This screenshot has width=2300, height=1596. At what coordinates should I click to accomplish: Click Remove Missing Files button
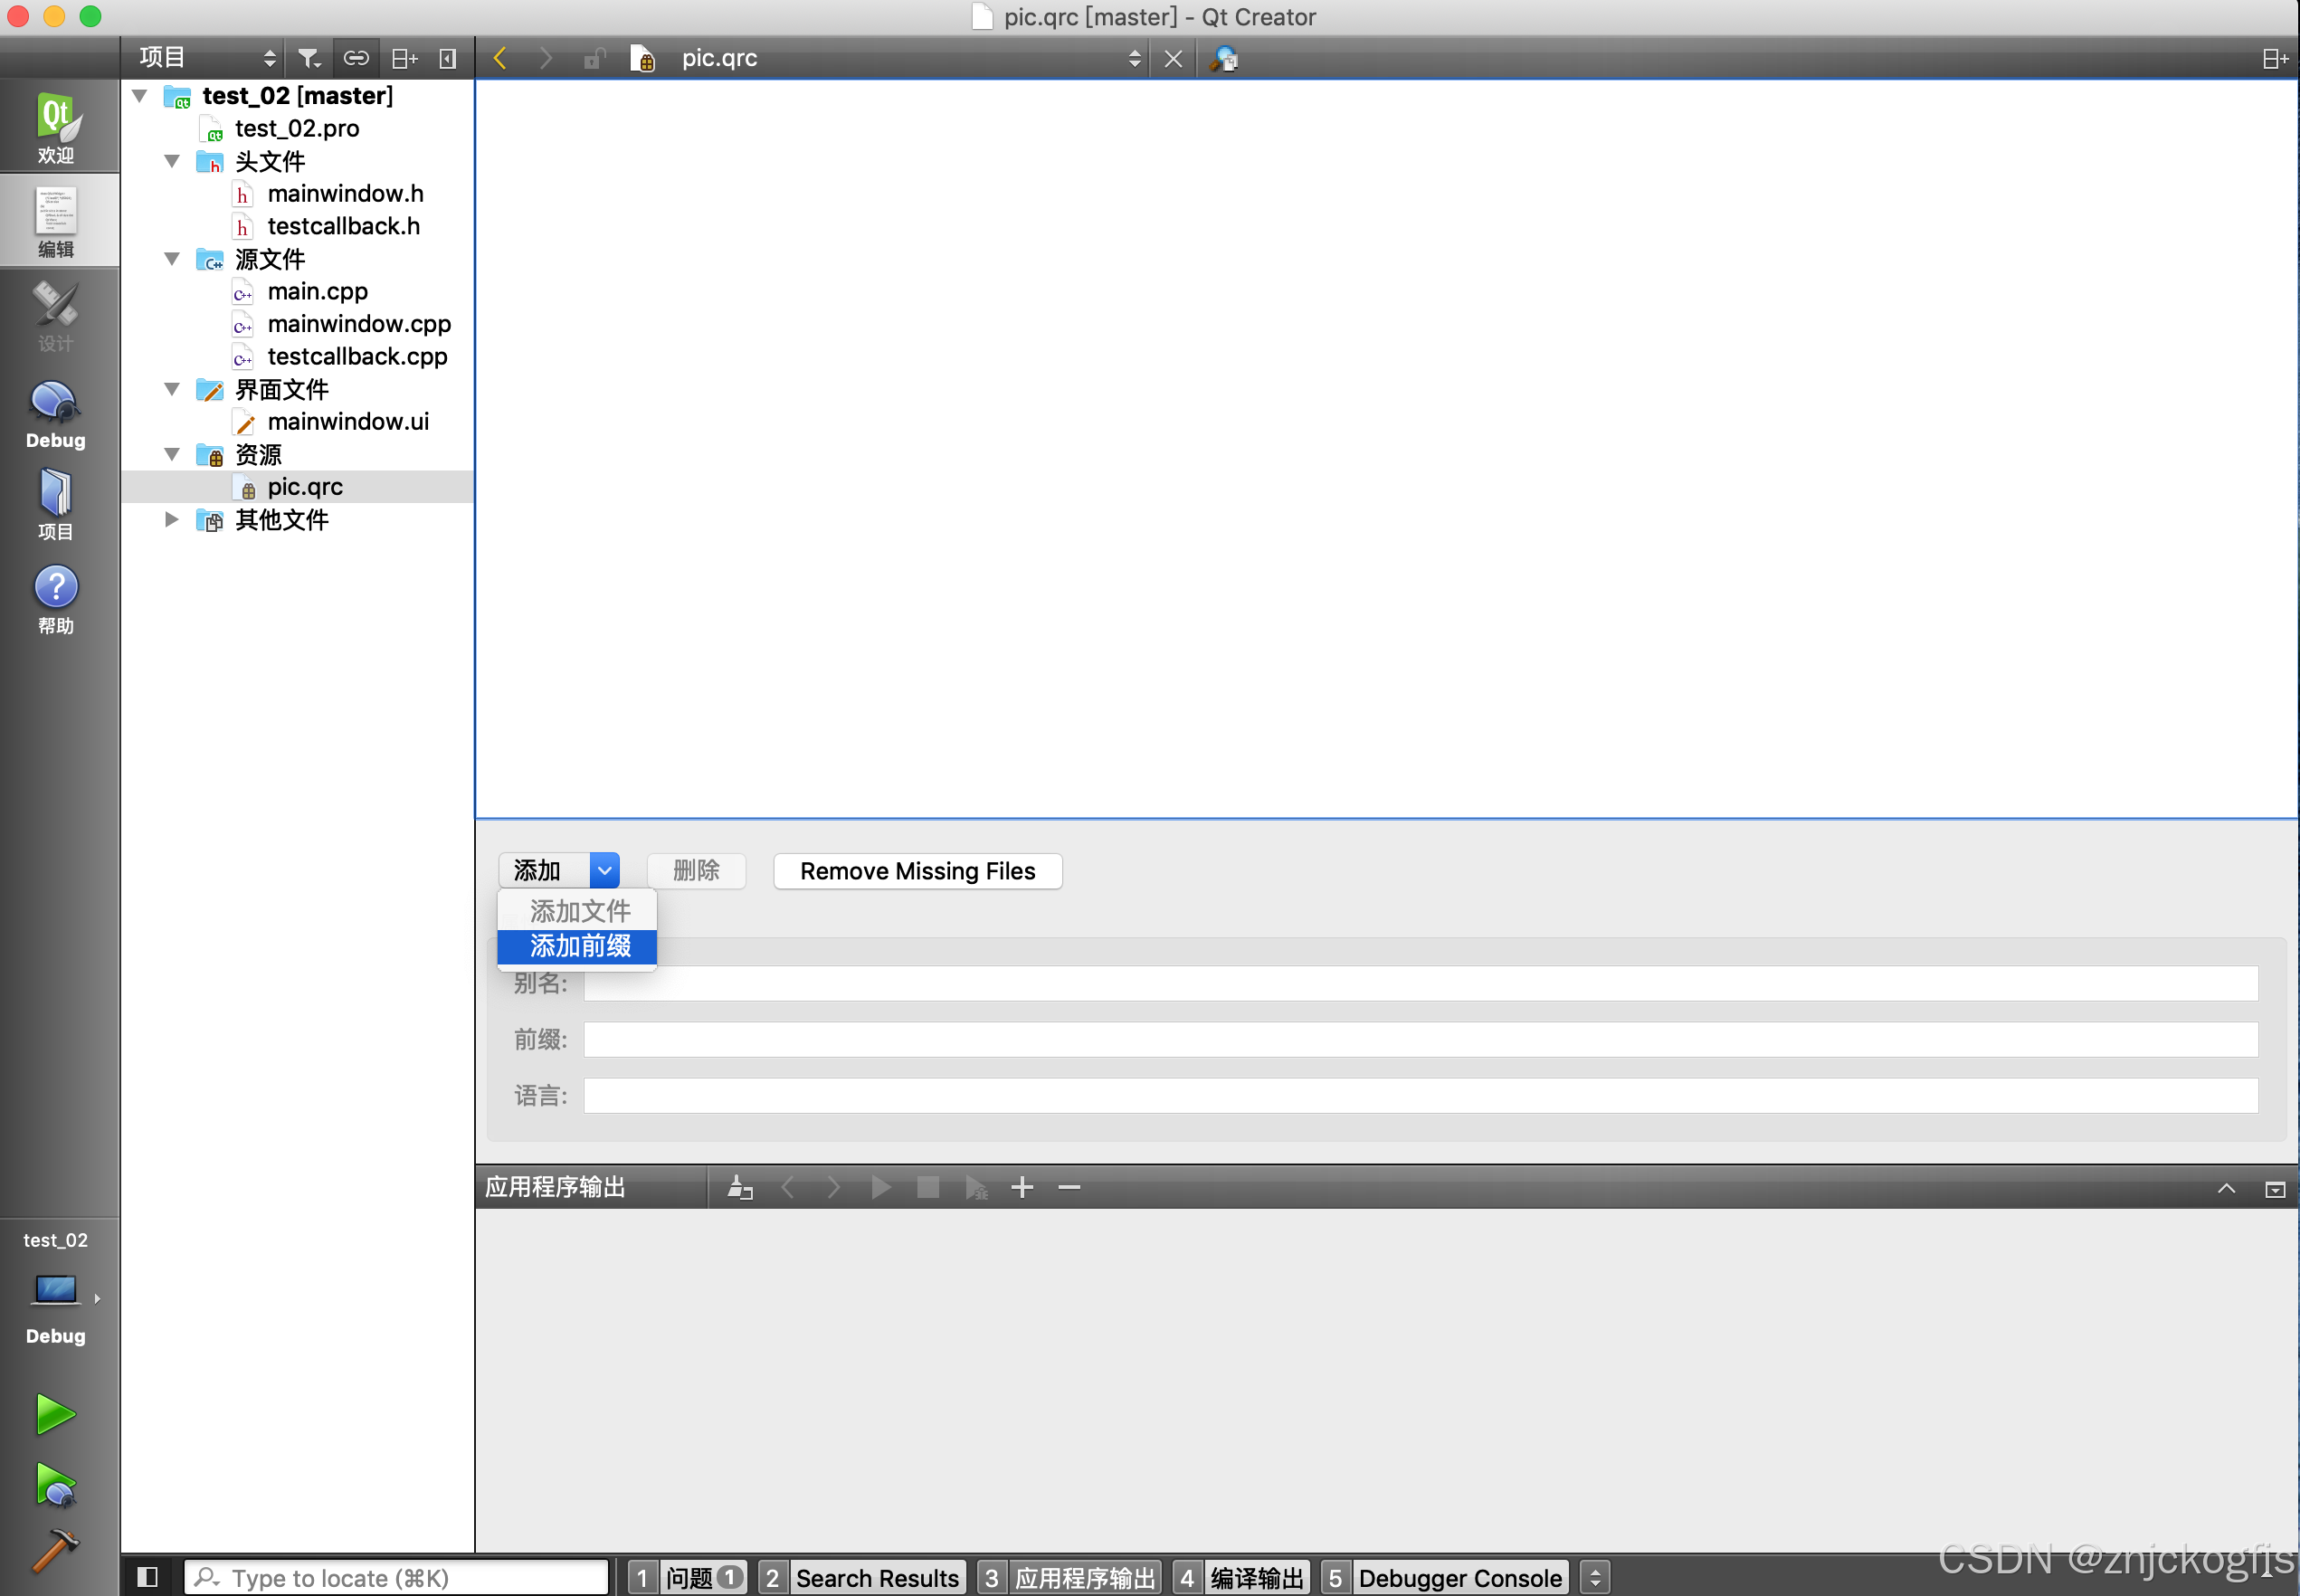pos(917,870)
